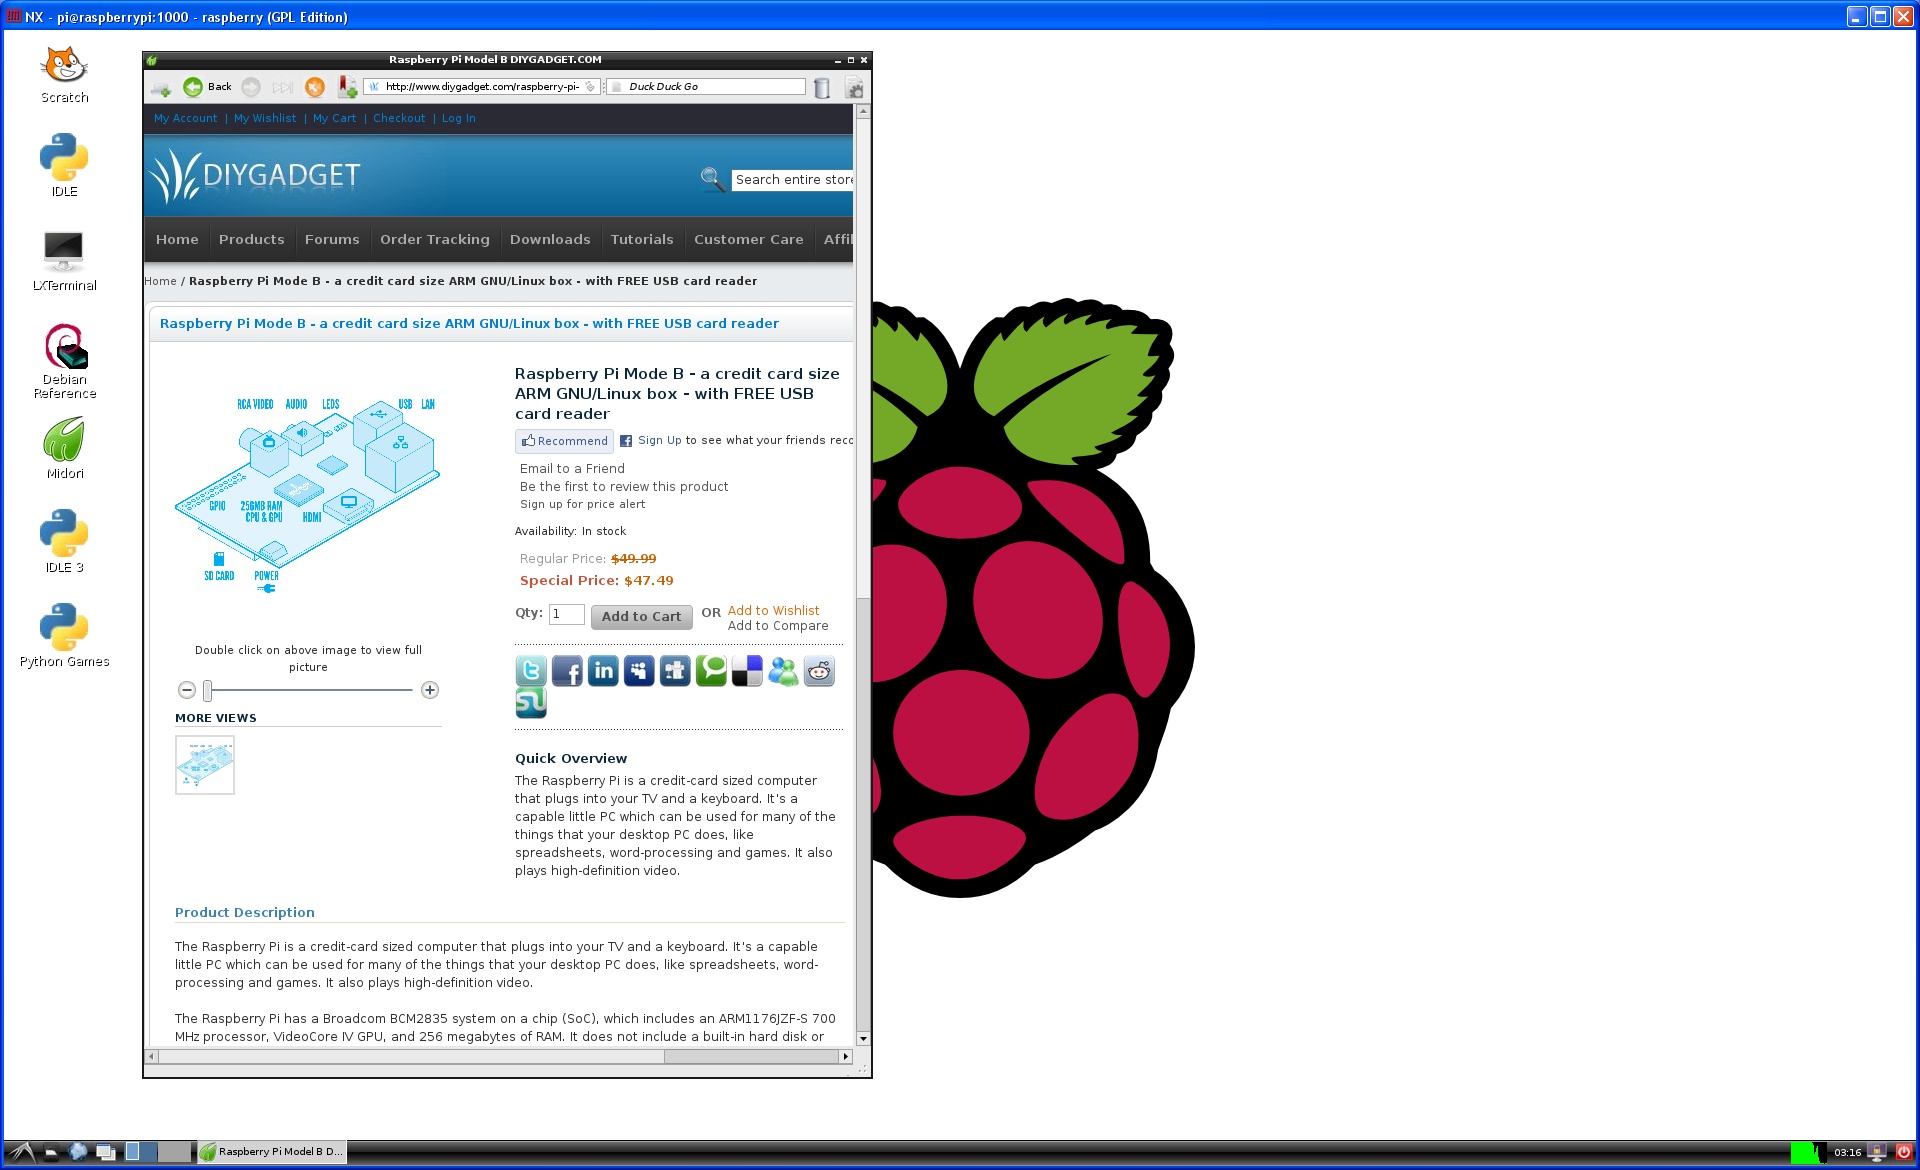Click the Midori vertical scrollbar

[x=863, y=574]
